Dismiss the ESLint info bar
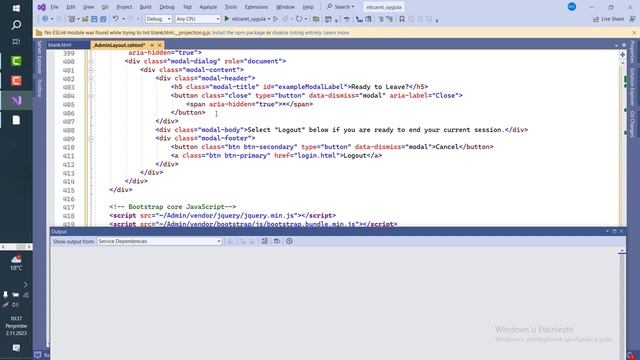The image size is (640, 360). 634,33
